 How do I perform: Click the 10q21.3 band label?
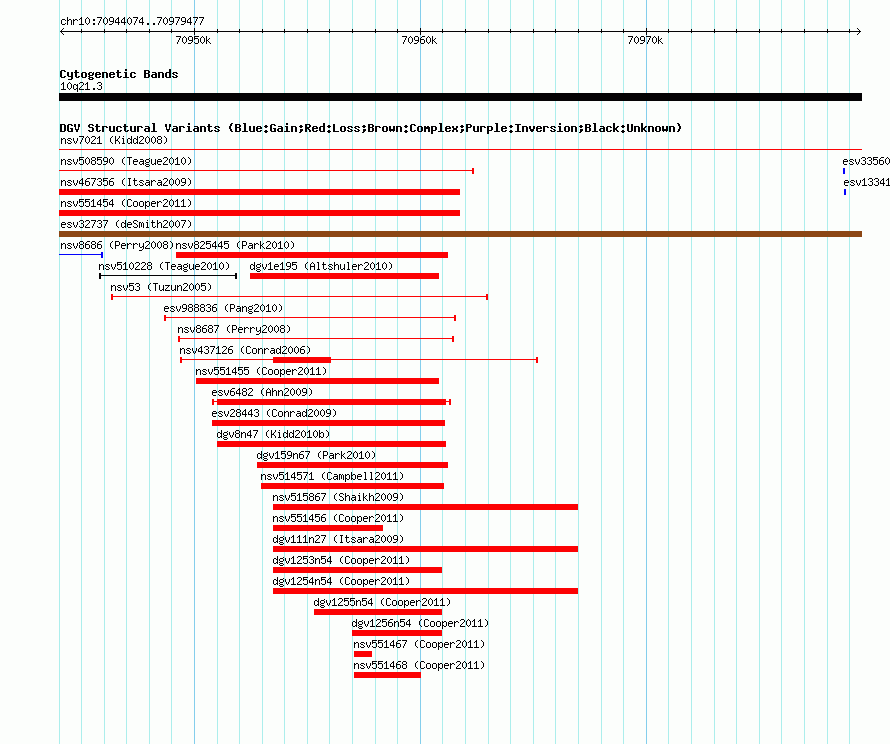point(81,86)
